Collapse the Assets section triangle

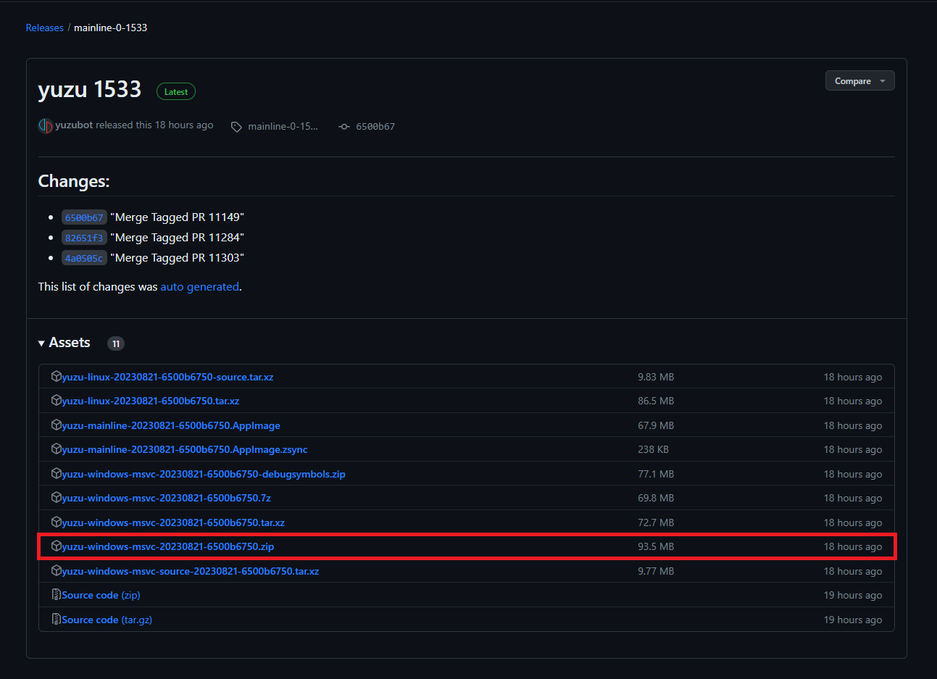(41, 343)
